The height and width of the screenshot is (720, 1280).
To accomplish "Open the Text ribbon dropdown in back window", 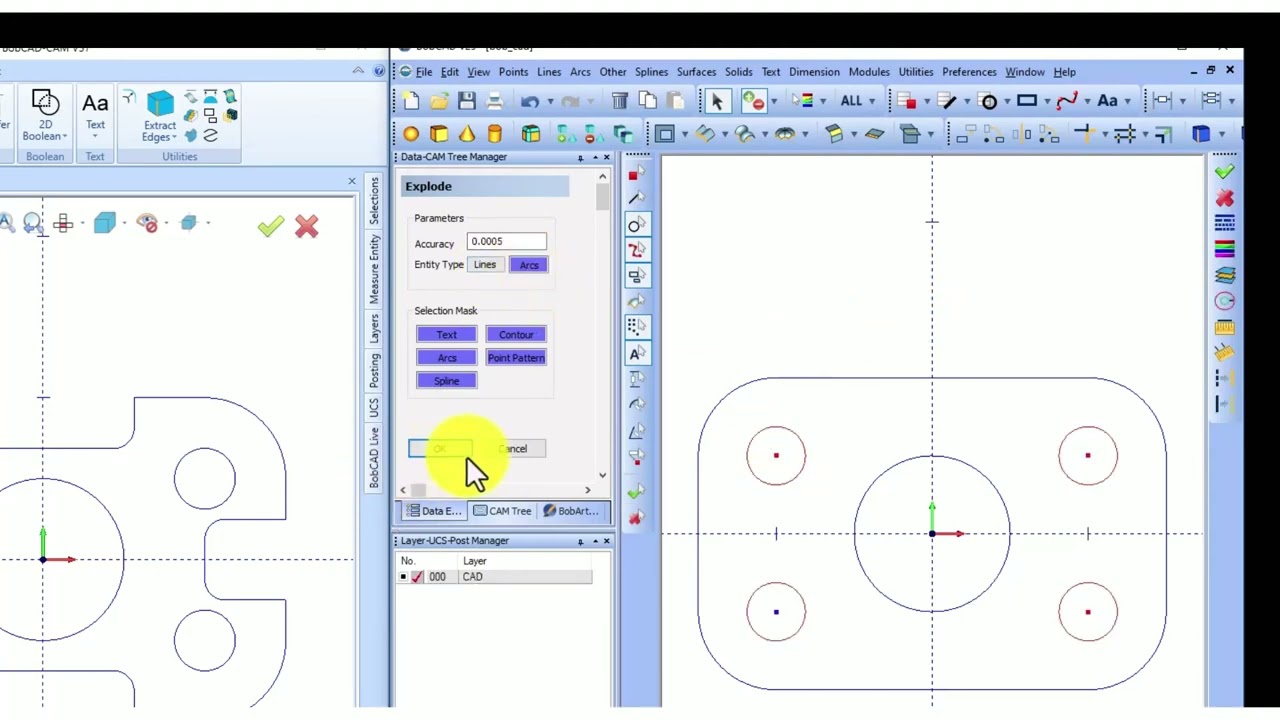I will tap(95, 137).
